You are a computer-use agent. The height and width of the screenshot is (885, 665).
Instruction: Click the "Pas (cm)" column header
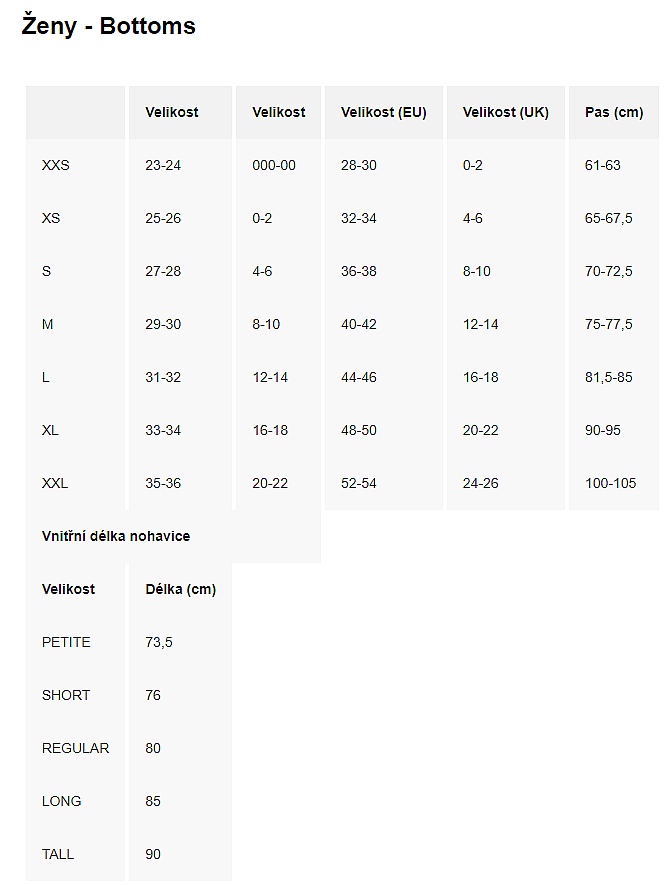(613, 112)
